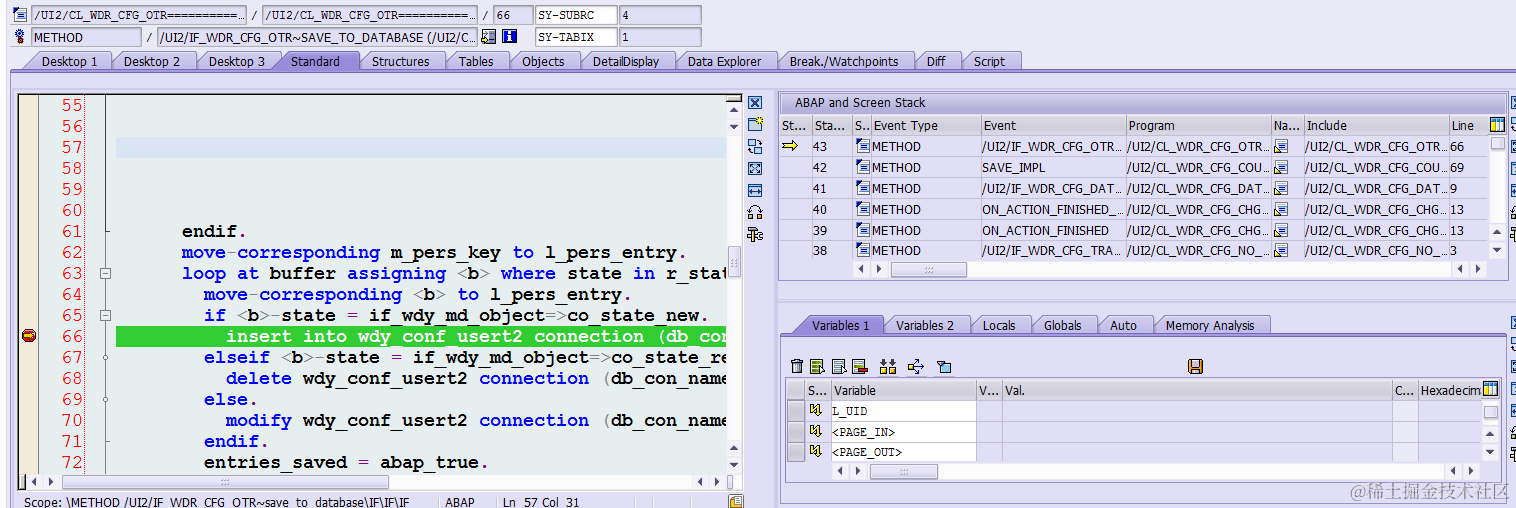
Task: Click the gear icon next to the METHOD field
Action: (x=20, y=37)
